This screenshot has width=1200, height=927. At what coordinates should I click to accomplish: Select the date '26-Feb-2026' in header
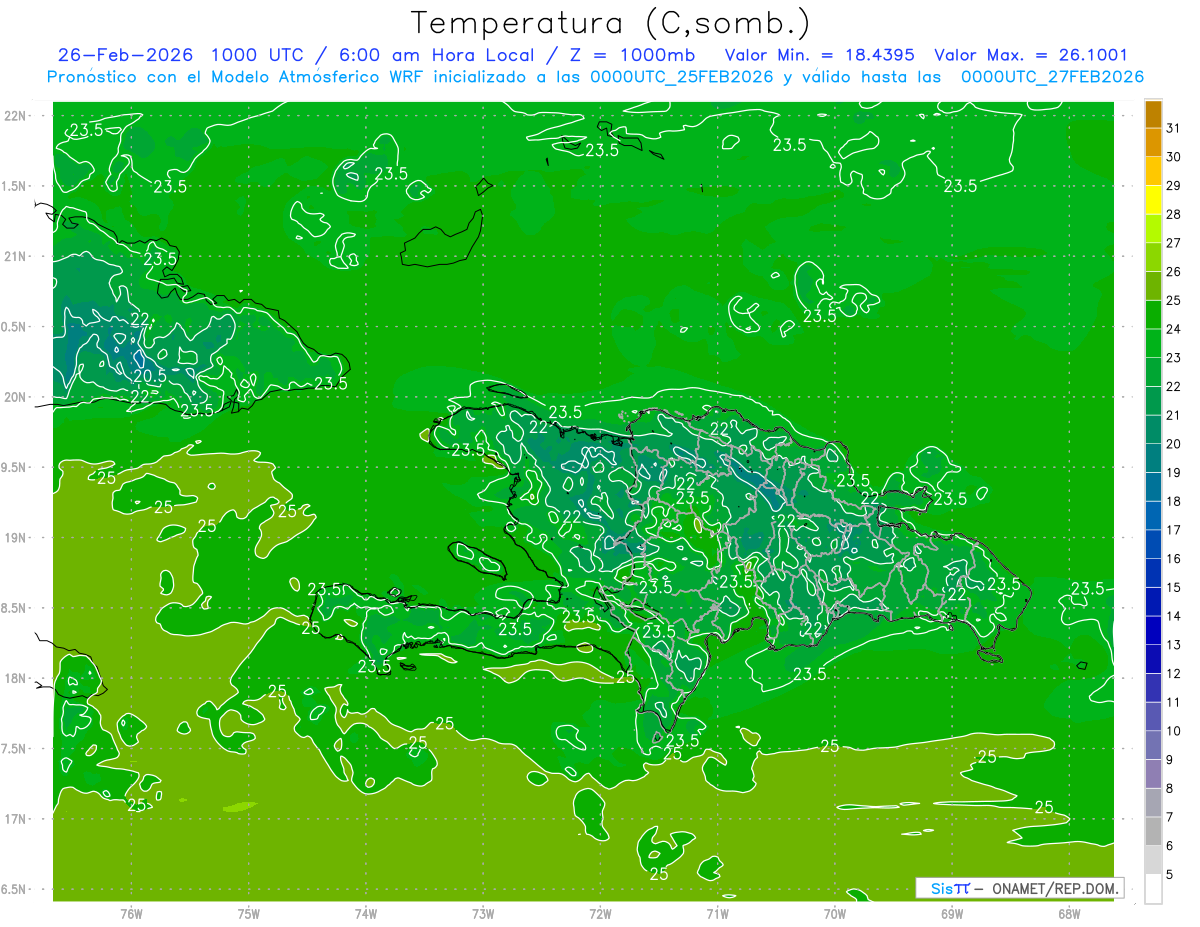[x=125, y=55]
